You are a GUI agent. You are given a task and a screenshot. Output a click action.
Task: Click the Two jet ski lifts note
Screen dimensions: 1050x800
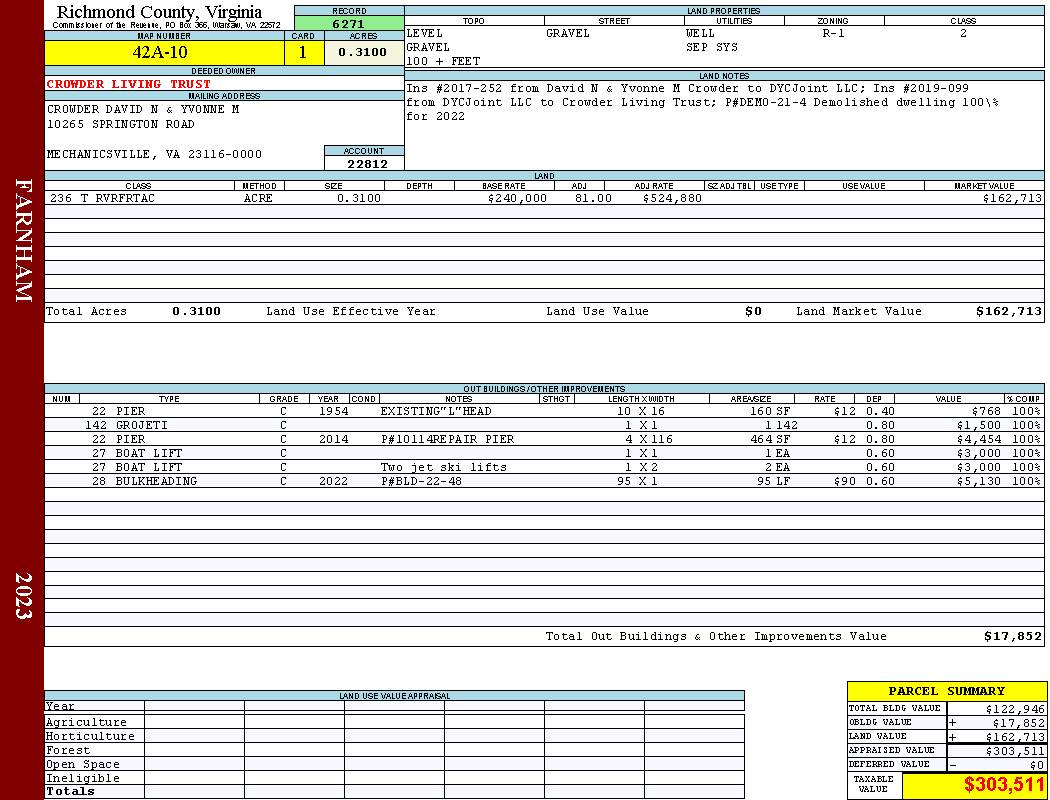(x=443, y=468)
